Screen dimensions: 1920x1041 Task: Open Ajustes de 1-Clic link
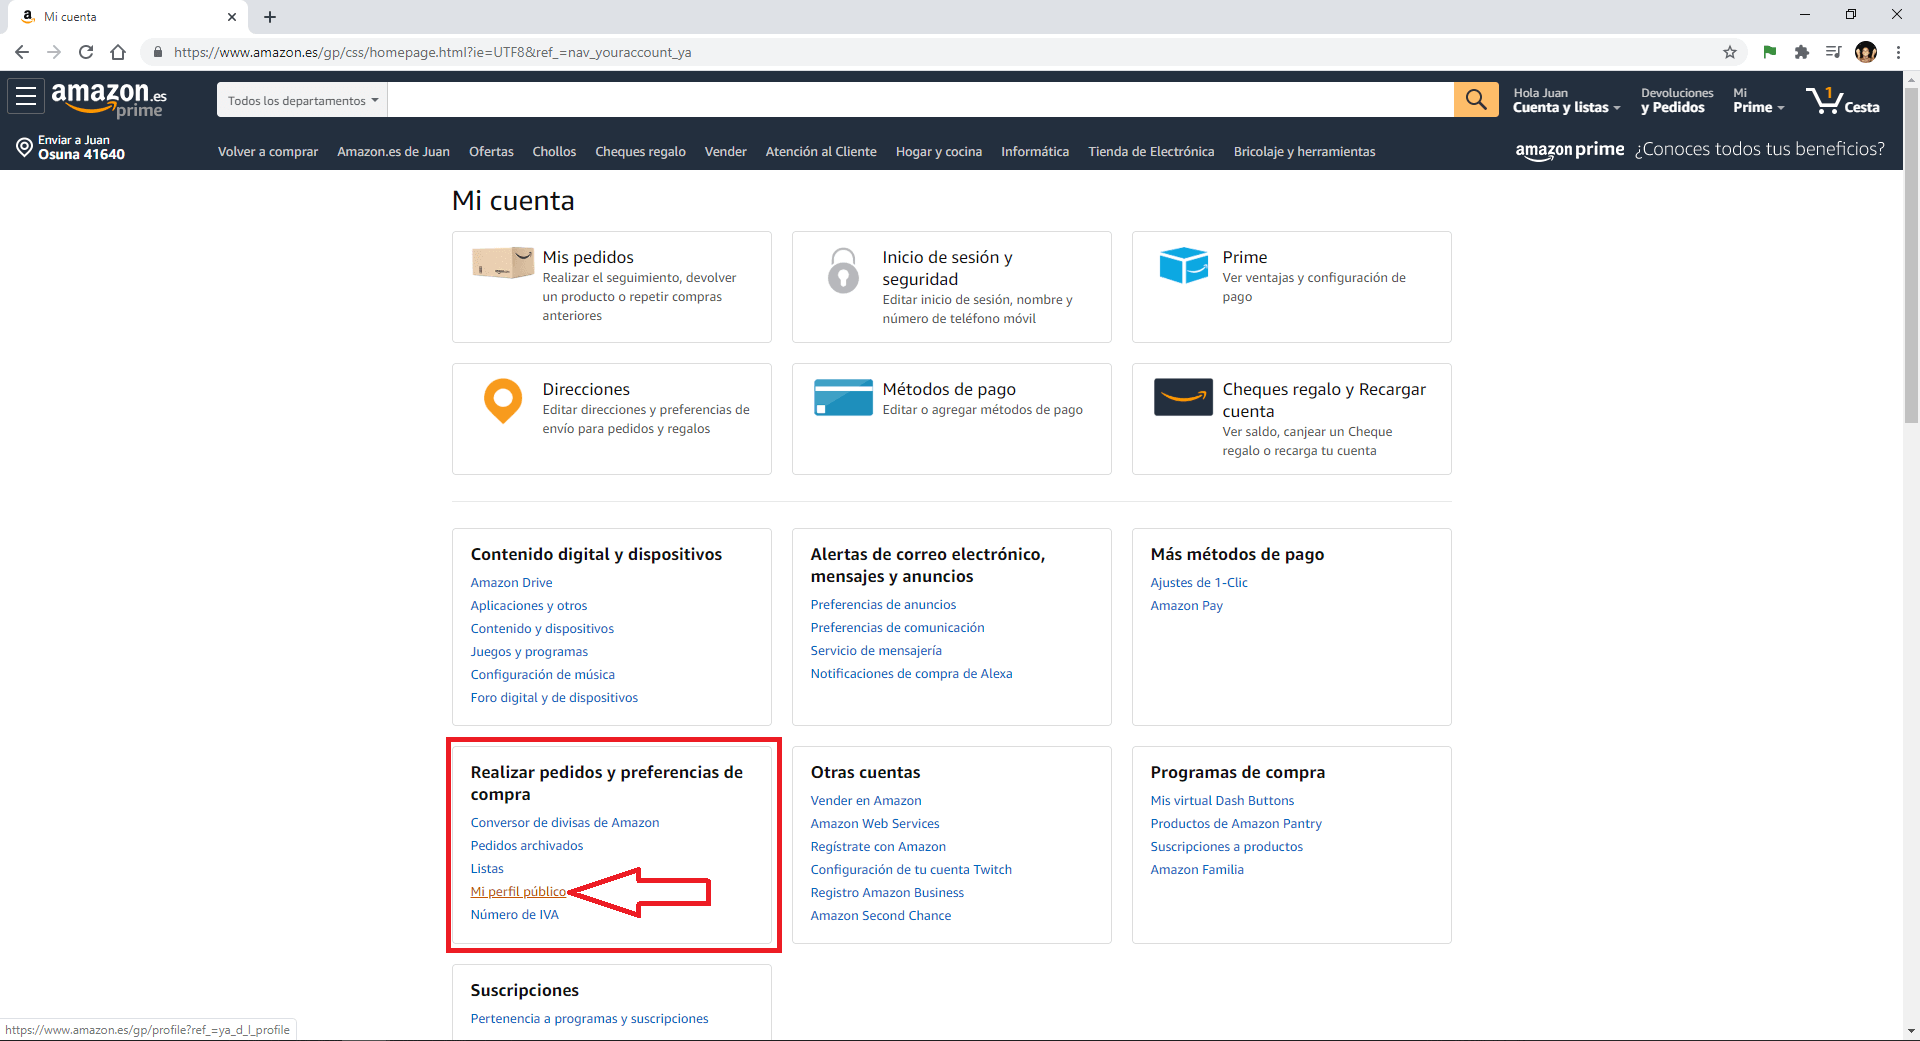1199,583
